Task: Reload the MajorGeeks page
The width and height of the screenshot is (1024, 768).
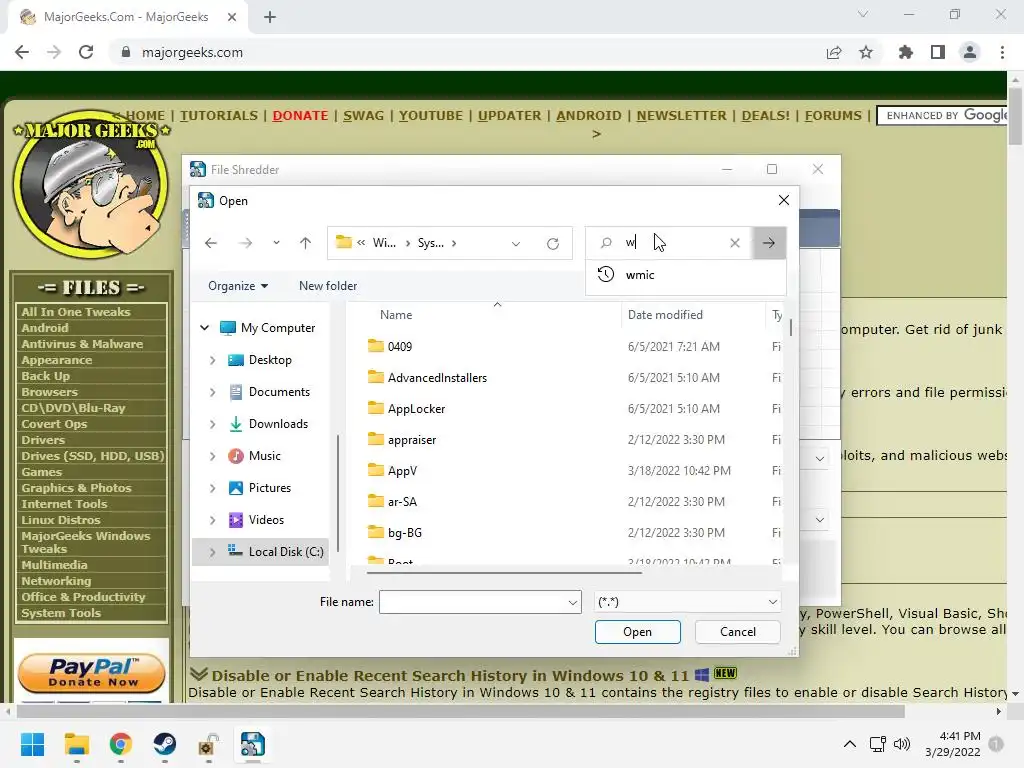Action: pos(86,52)
